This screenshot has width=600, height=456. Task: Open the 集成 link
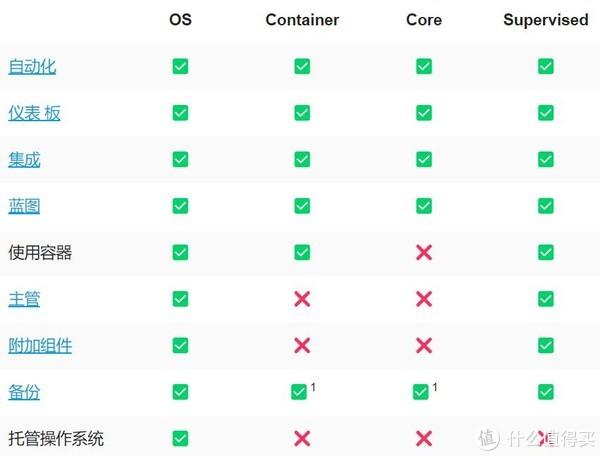point(24,160)
